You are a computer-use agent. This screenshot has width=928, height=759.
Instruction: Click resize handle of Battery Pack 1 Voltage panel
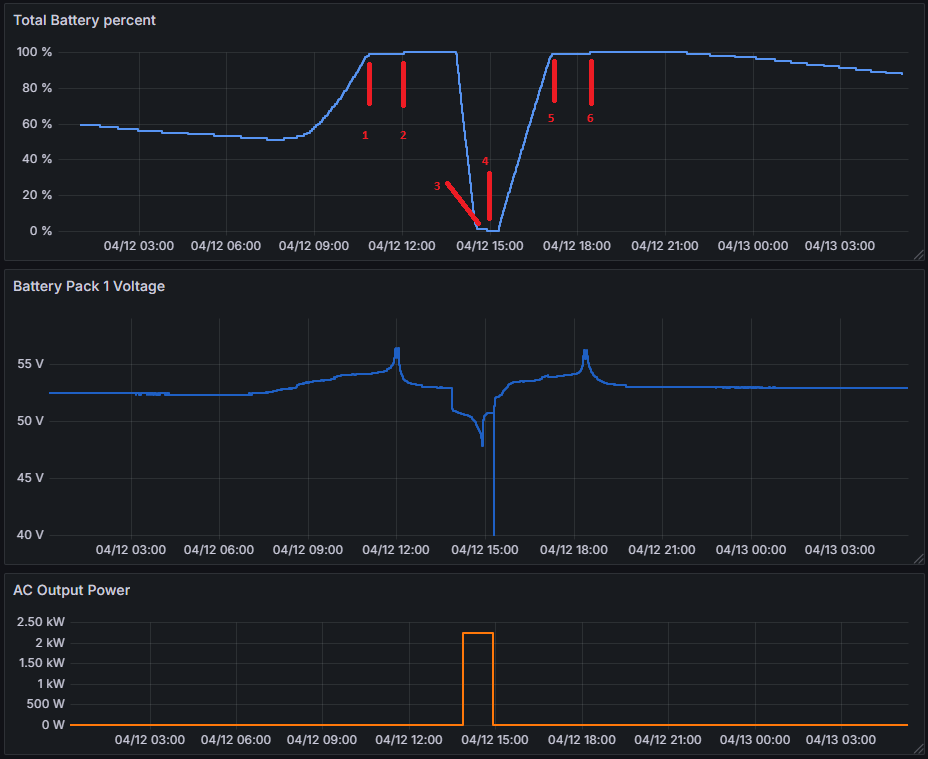919,559
